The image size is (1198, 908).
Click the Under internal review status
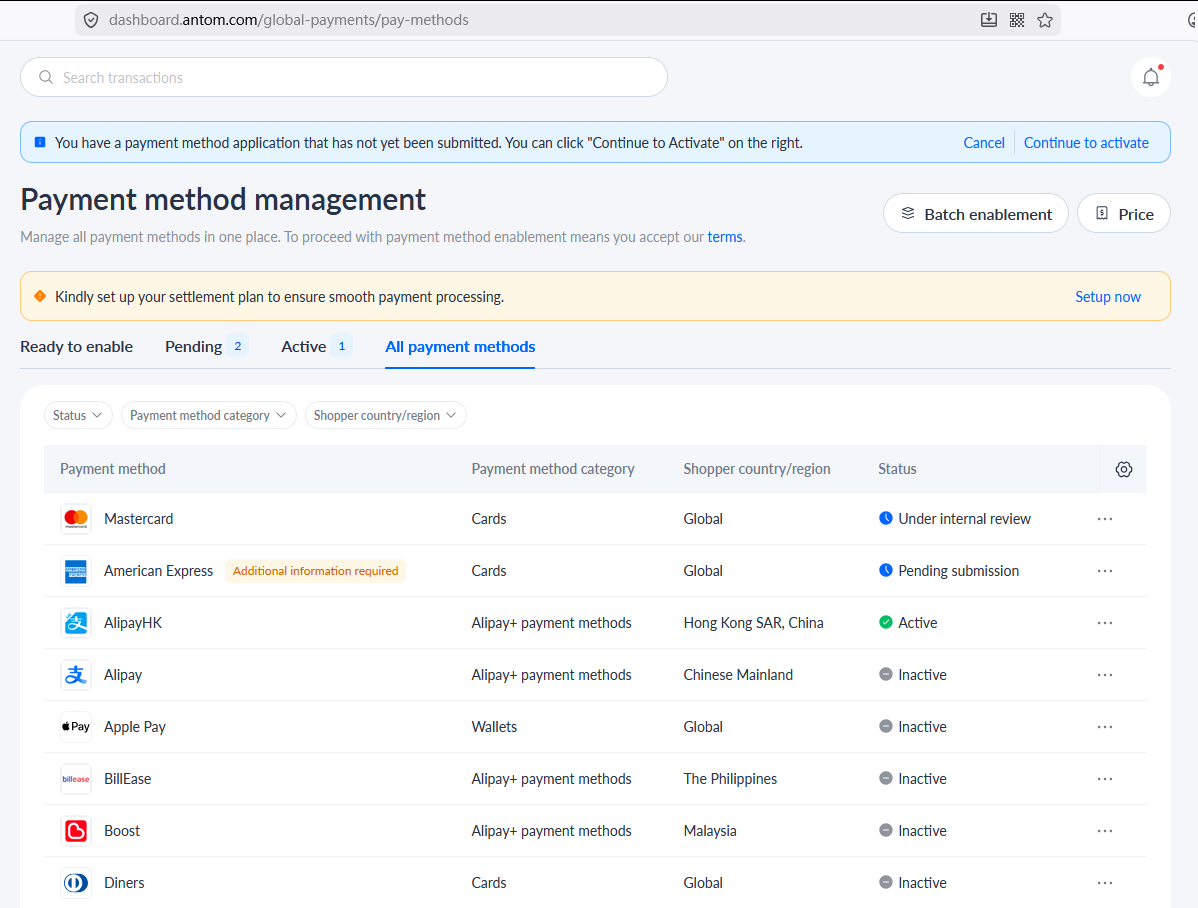click(955, 519)
